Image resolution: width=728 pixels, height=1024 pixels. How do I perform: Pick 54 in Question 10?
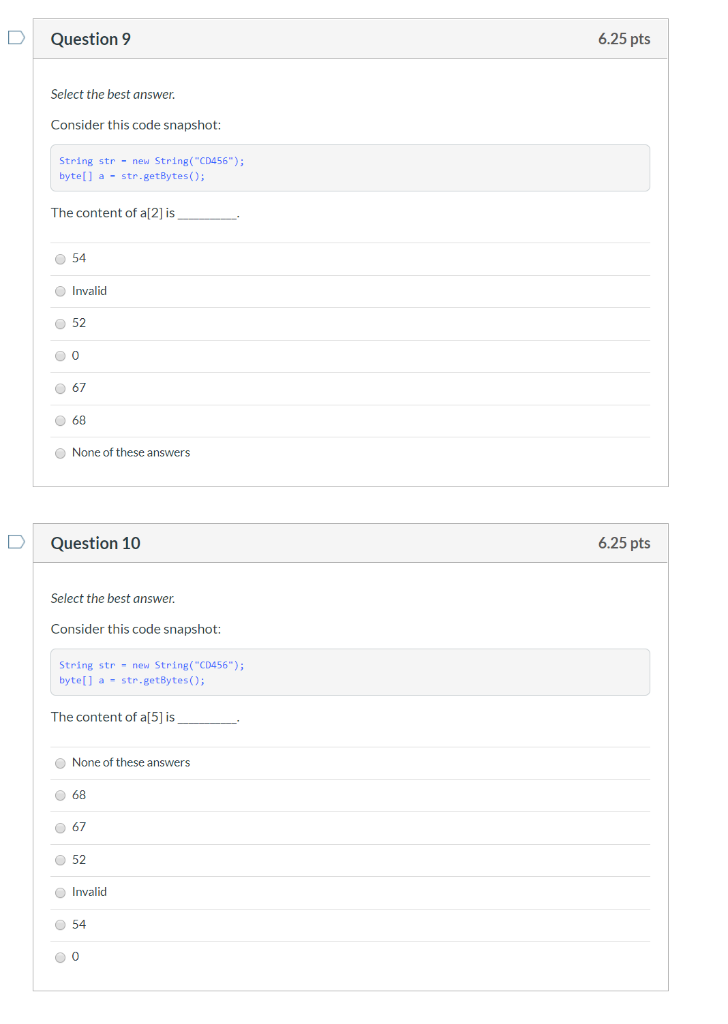tap(60, 924)
